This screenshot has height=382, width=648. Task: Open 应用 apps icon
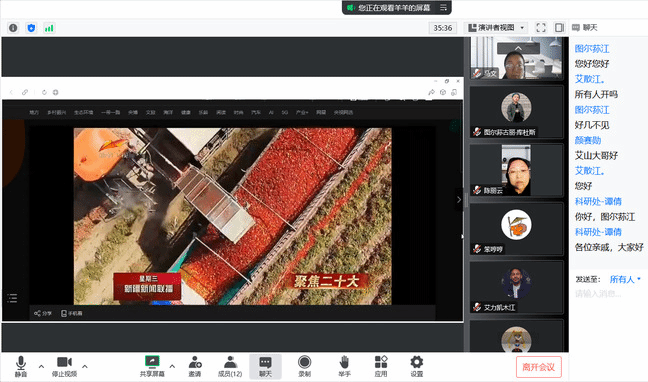tap(381, 366)
